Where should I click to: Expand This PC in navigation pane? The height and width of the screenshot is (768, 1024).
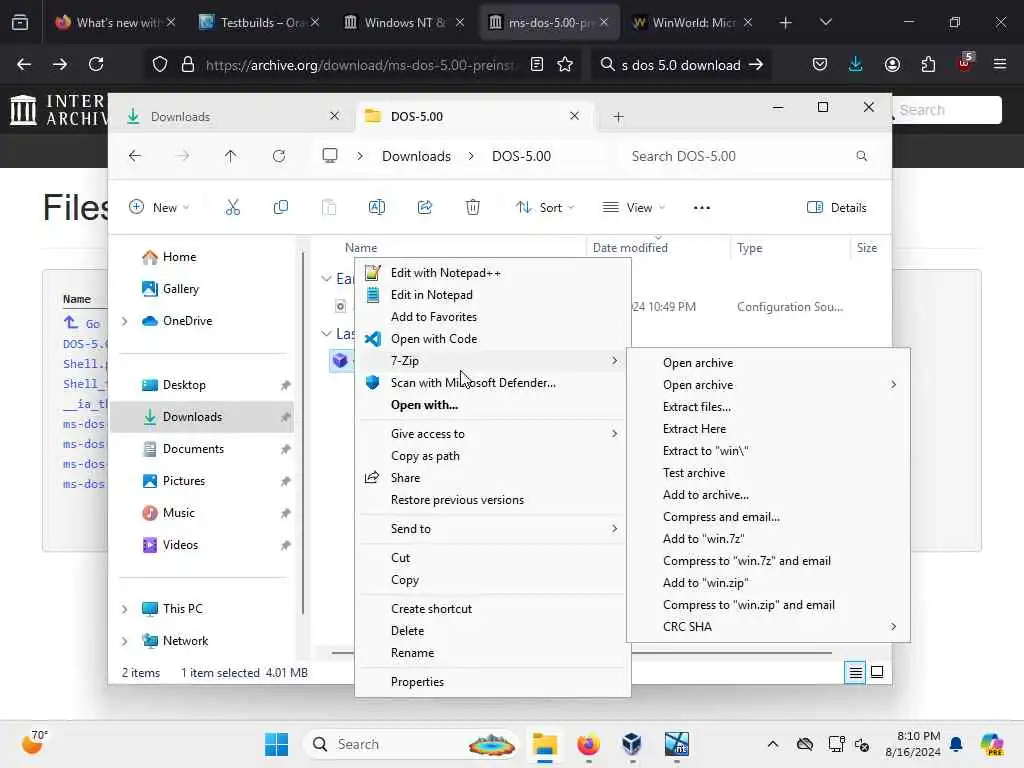(x=125, y=609)
